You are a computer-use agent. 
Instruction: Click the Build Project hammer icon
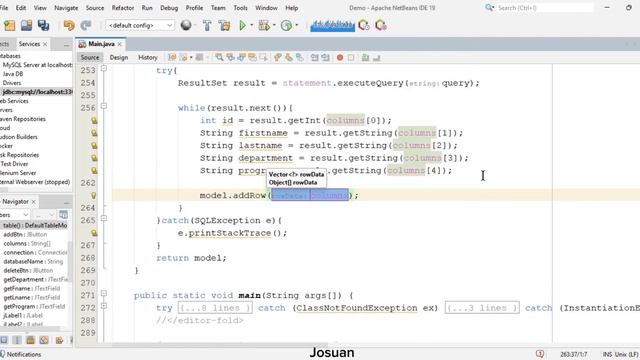207,25
